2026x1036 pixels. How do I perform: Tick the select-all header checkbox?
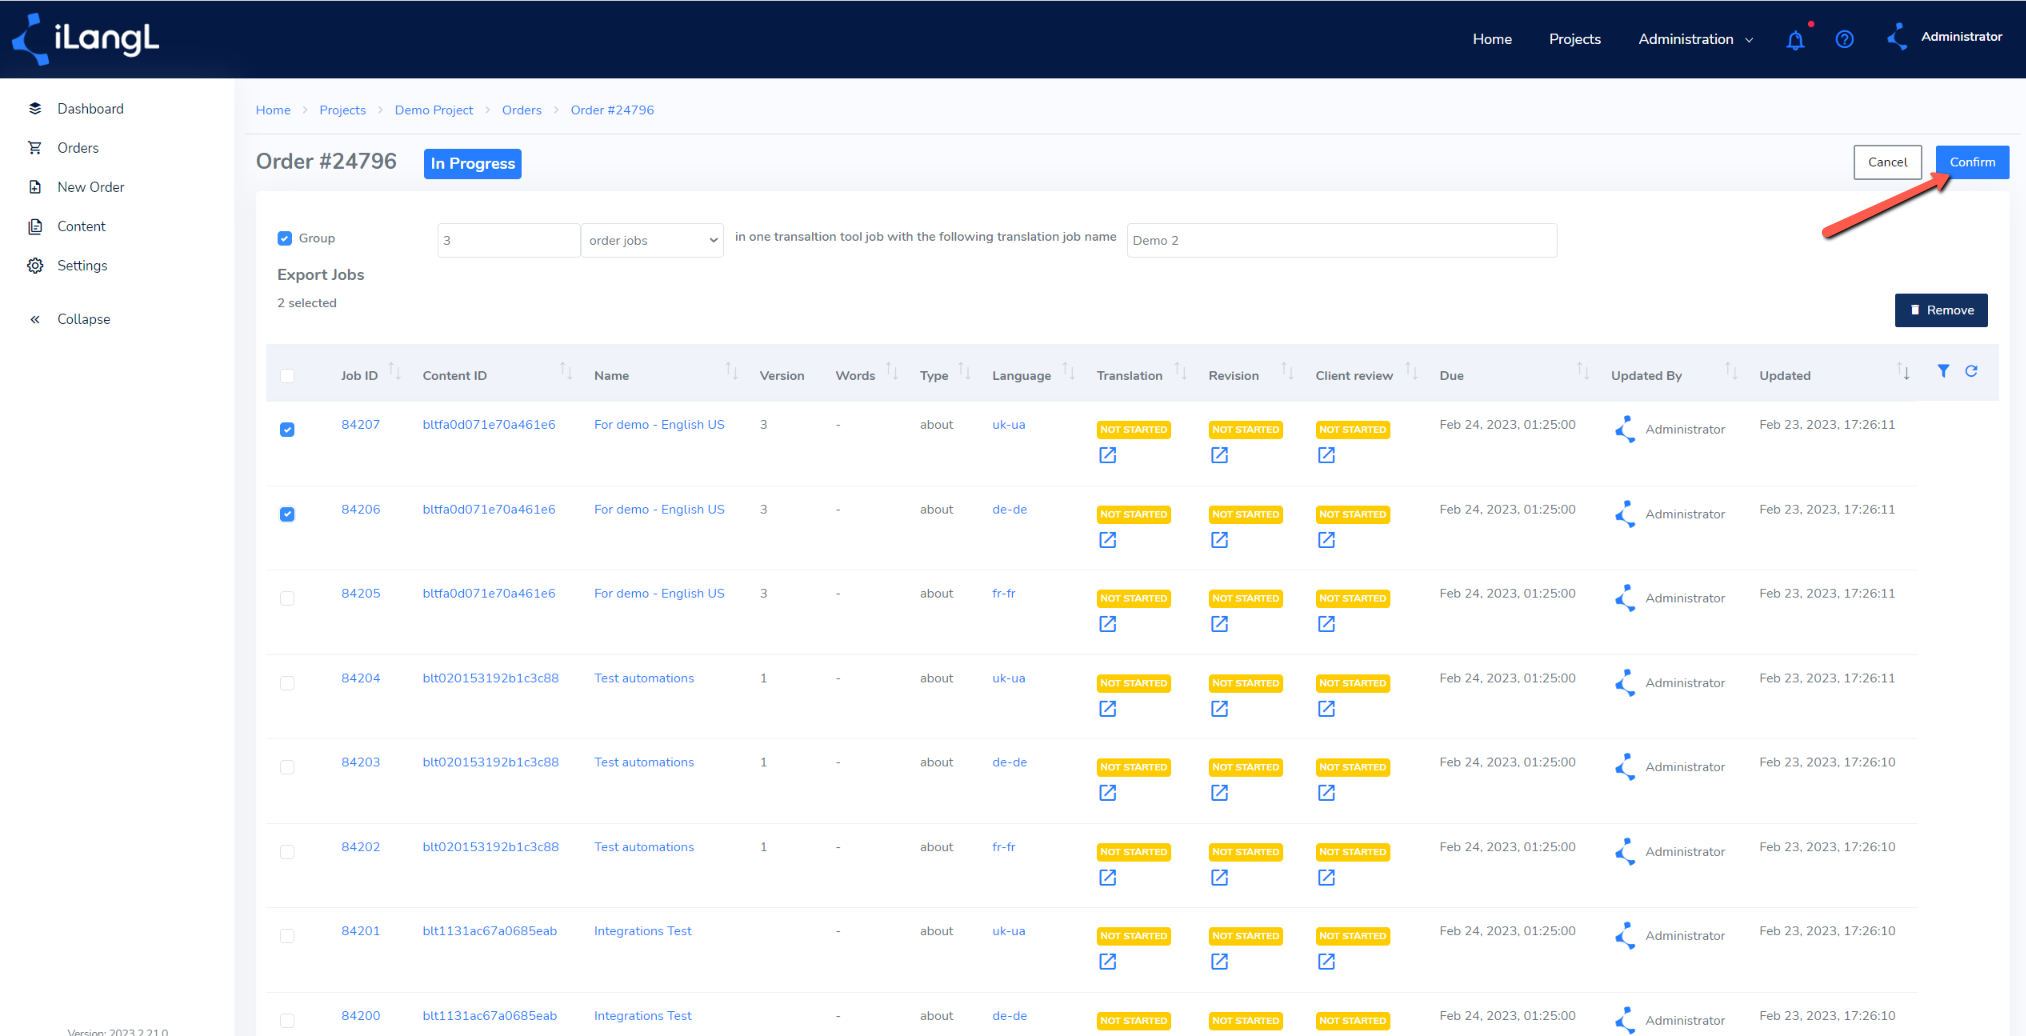[287, 376]
